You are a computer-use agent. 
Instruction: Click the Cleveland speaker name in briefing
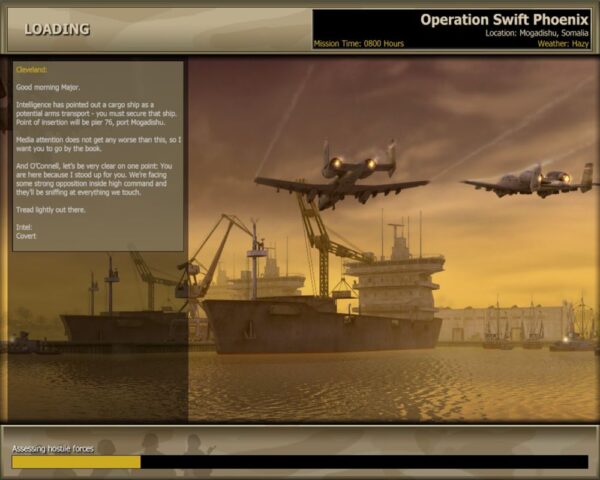tap(32, 70)
